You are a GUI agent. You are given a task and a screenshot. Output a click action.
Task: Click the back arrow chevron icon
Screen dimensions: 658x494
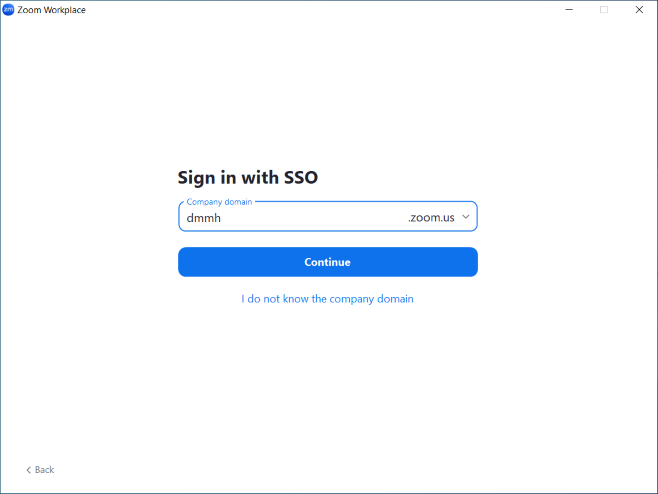click(x=28, y=470)
